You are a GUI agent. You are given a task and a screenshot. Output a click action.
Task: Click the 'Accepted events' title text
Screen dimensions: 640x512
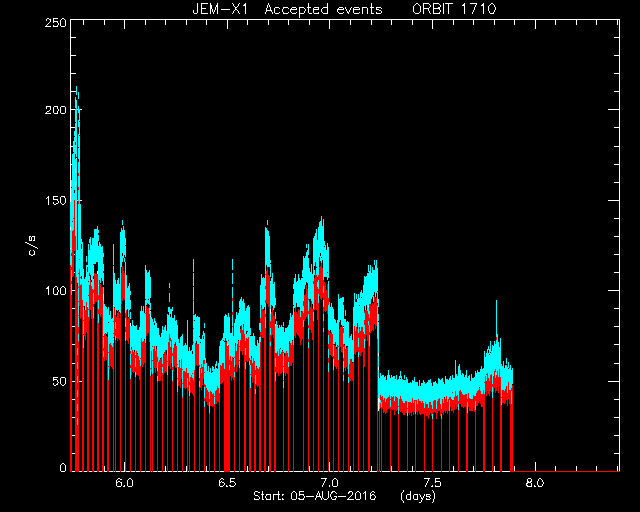click(x=323, y=9)
